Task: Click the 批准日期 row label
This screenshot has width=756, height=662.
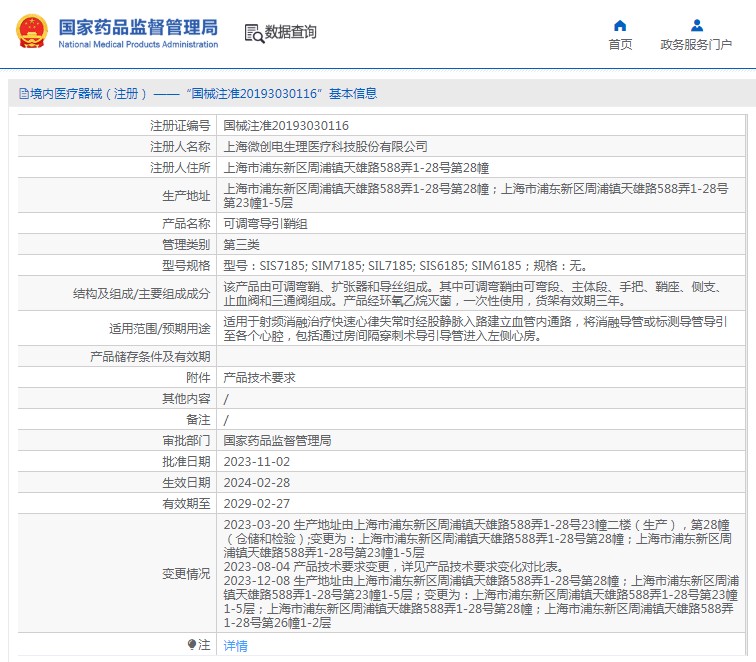Action: pyautogui.click(x=186, y=462)
